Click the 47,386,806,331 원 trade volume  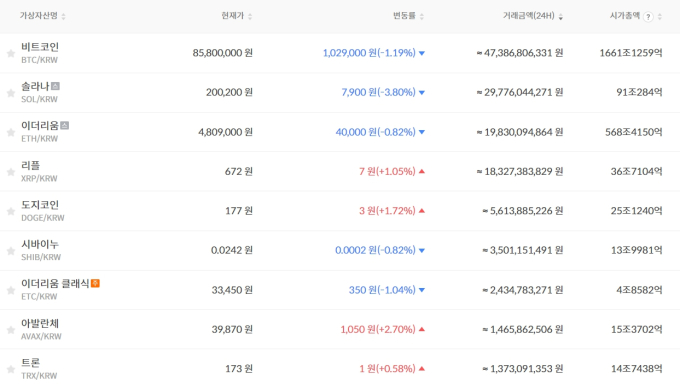pos(520,53)
